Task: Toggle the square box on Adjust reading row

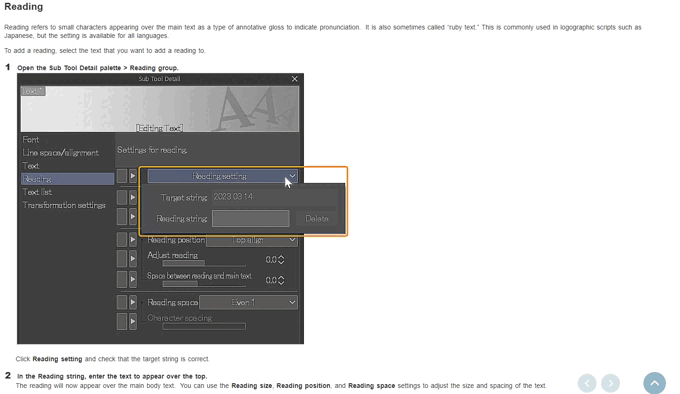Action: pos(122,259)
